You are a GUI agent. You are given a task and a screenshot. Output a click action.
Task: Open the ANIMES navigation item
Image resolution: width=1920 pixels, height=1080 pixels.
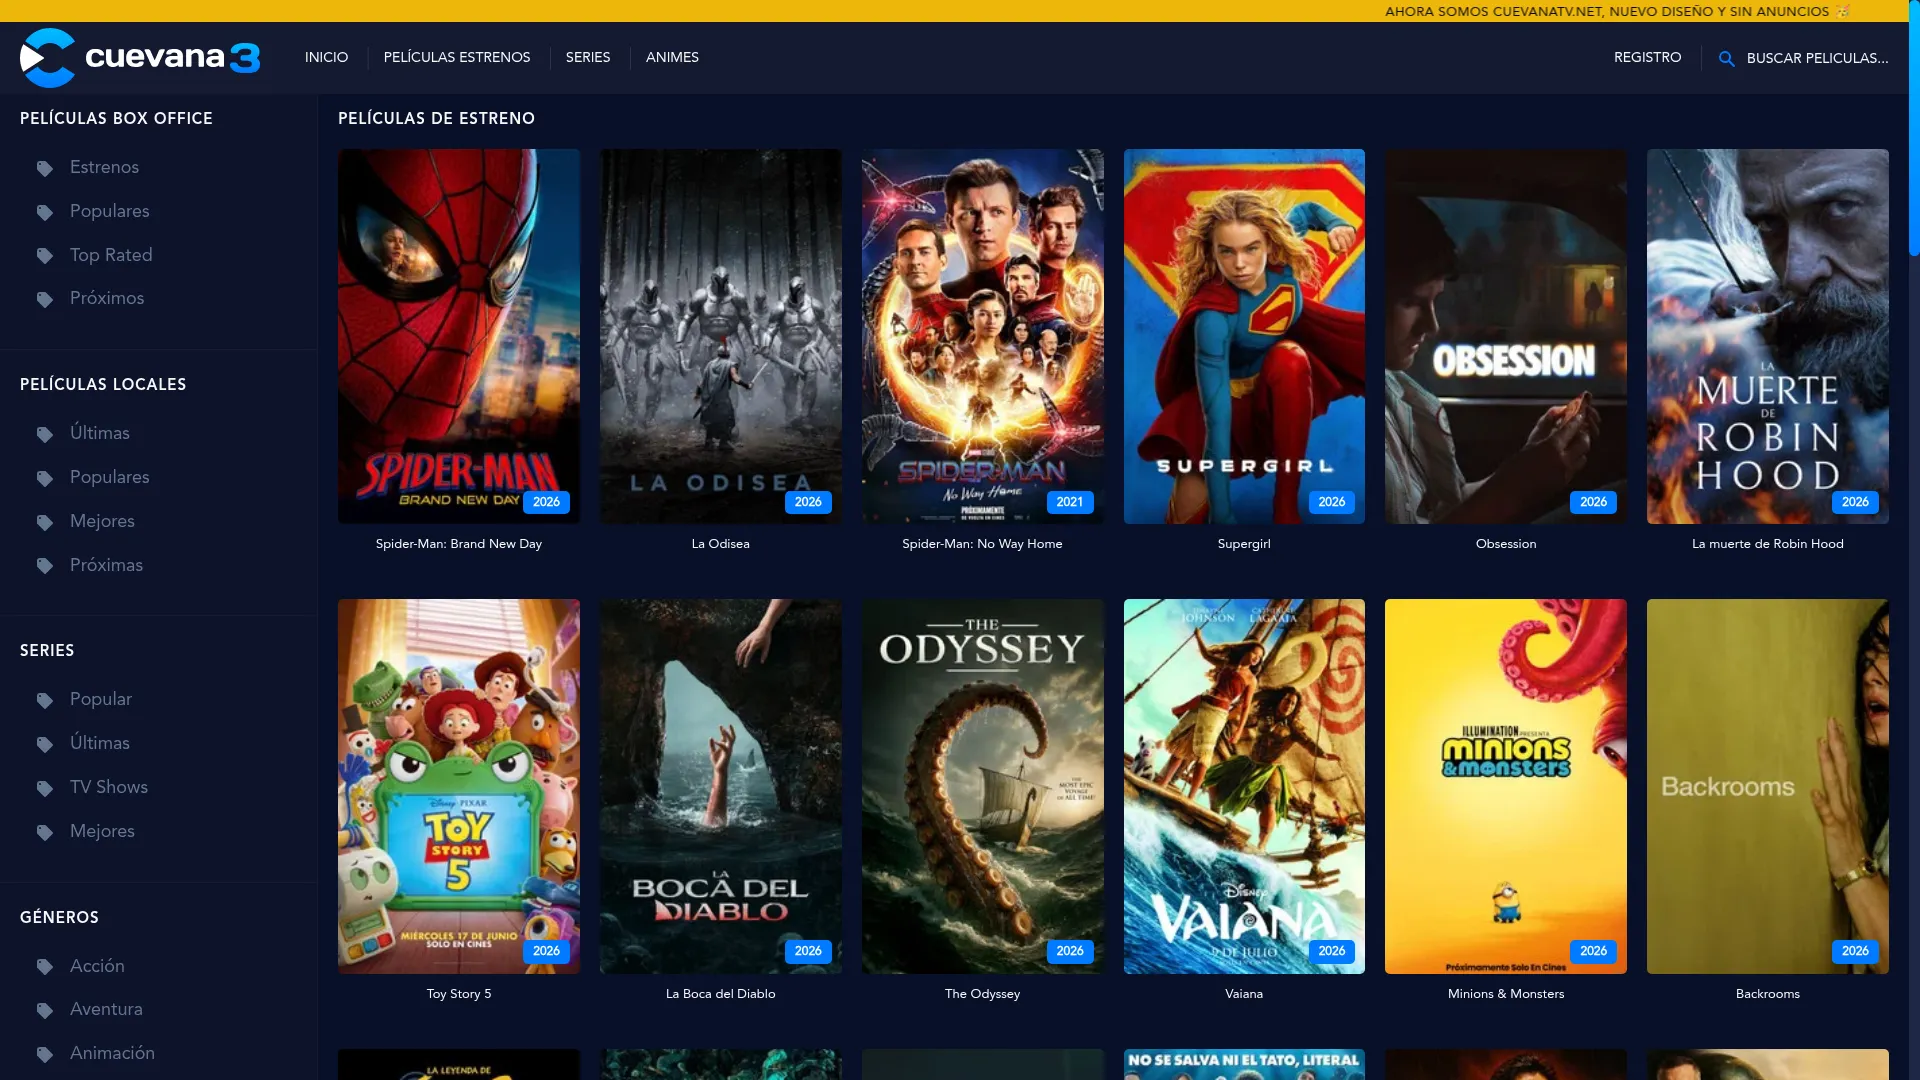(x=672, y=58)
